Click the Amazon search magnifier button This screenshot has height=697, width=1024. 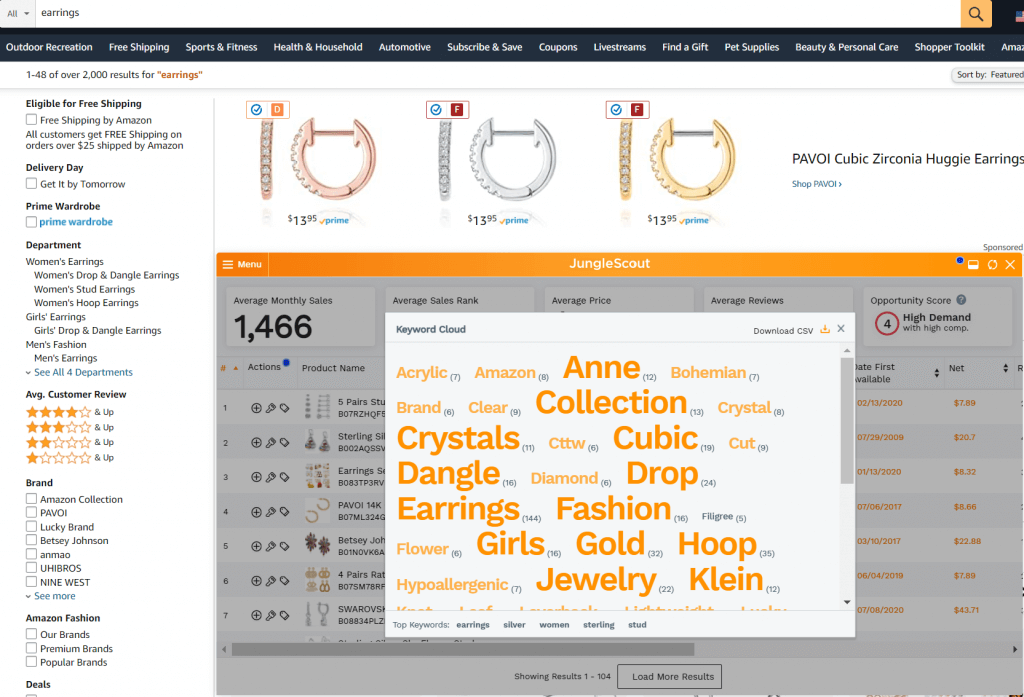point(975,14)
